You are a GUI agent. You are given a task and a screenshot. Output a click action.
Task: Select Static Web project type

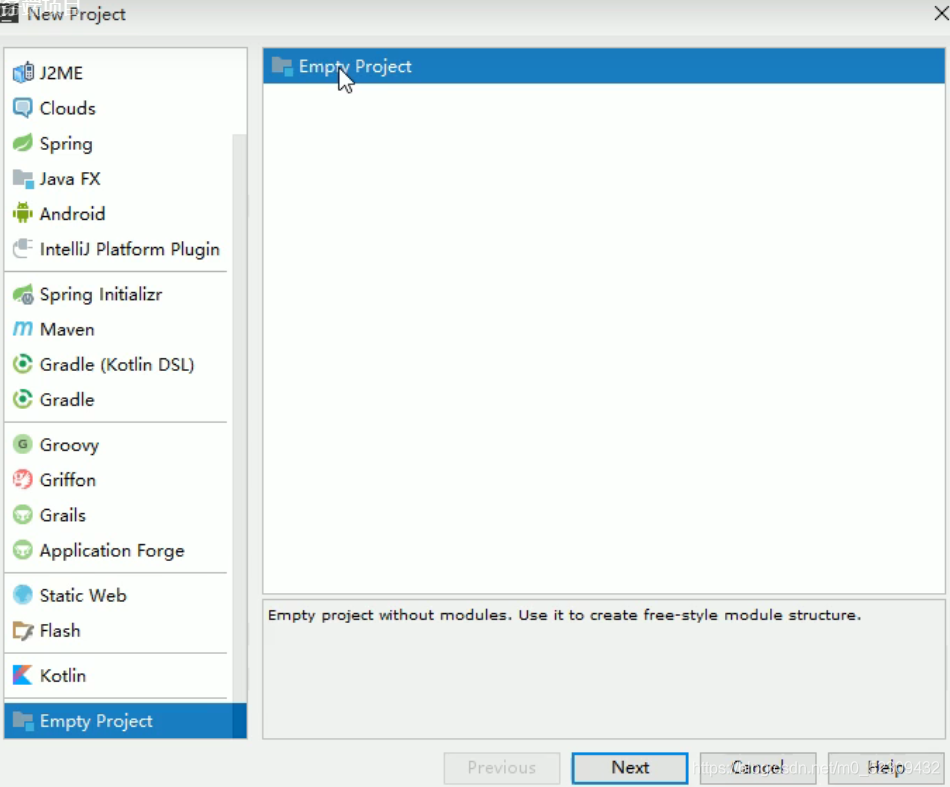(x=118, y=596)
